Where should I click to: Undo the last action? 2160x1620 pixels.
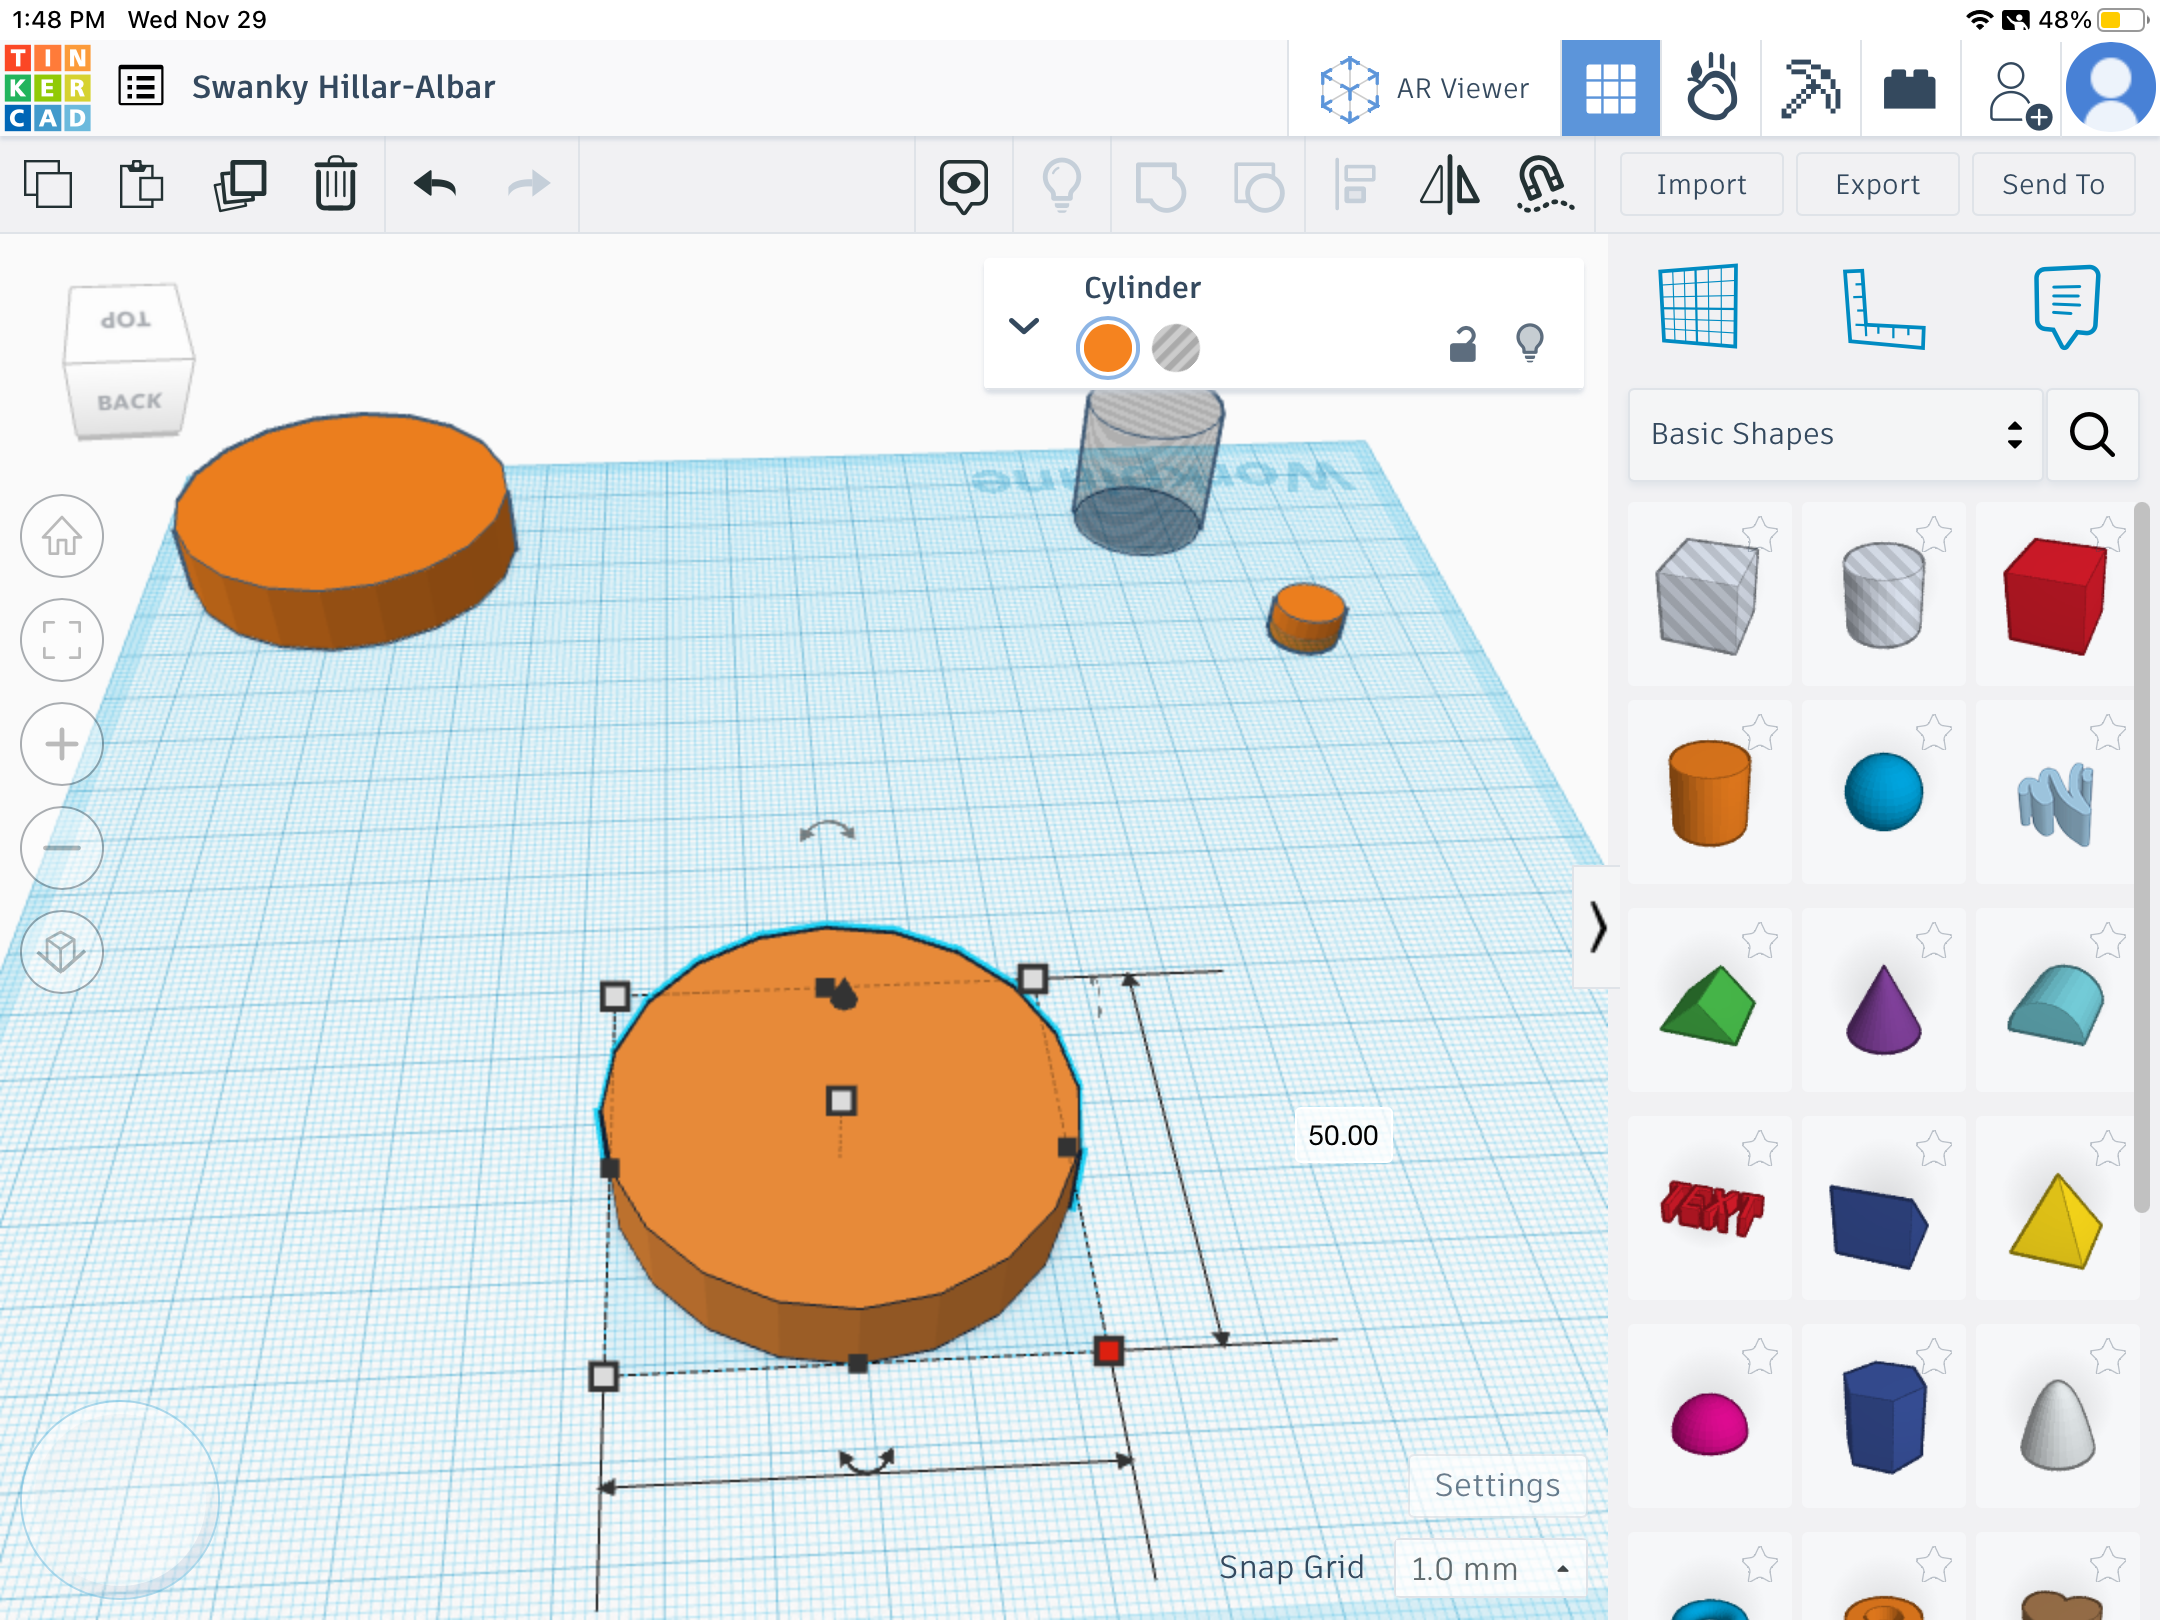coord(435,184)
